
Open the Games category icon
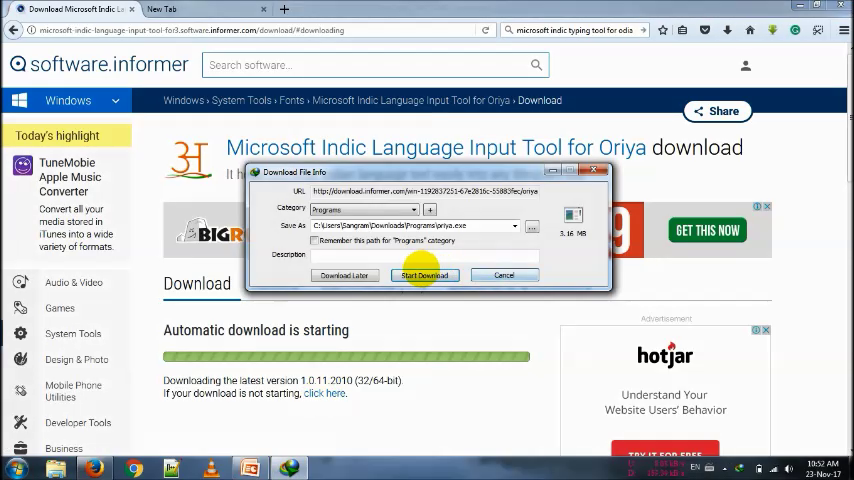click(x=20, y=308)
